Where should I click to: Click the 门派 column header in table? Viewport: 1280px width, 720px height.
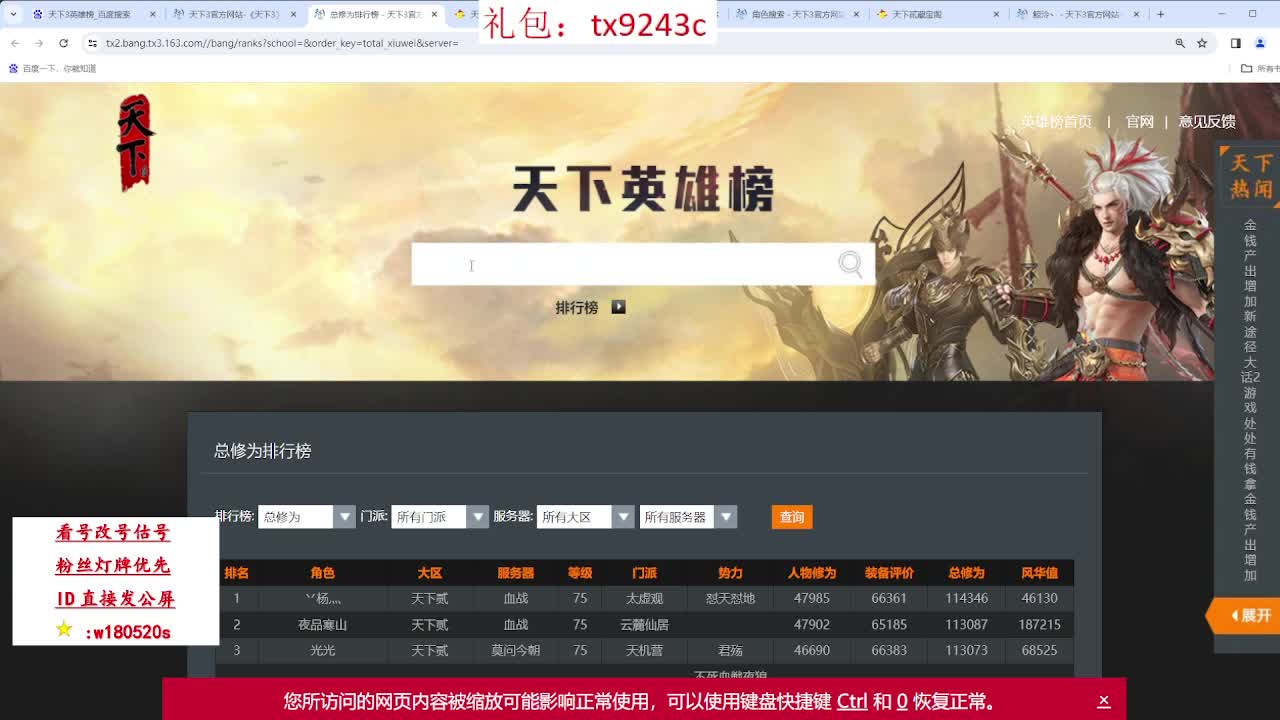click(x=644, y=573)
